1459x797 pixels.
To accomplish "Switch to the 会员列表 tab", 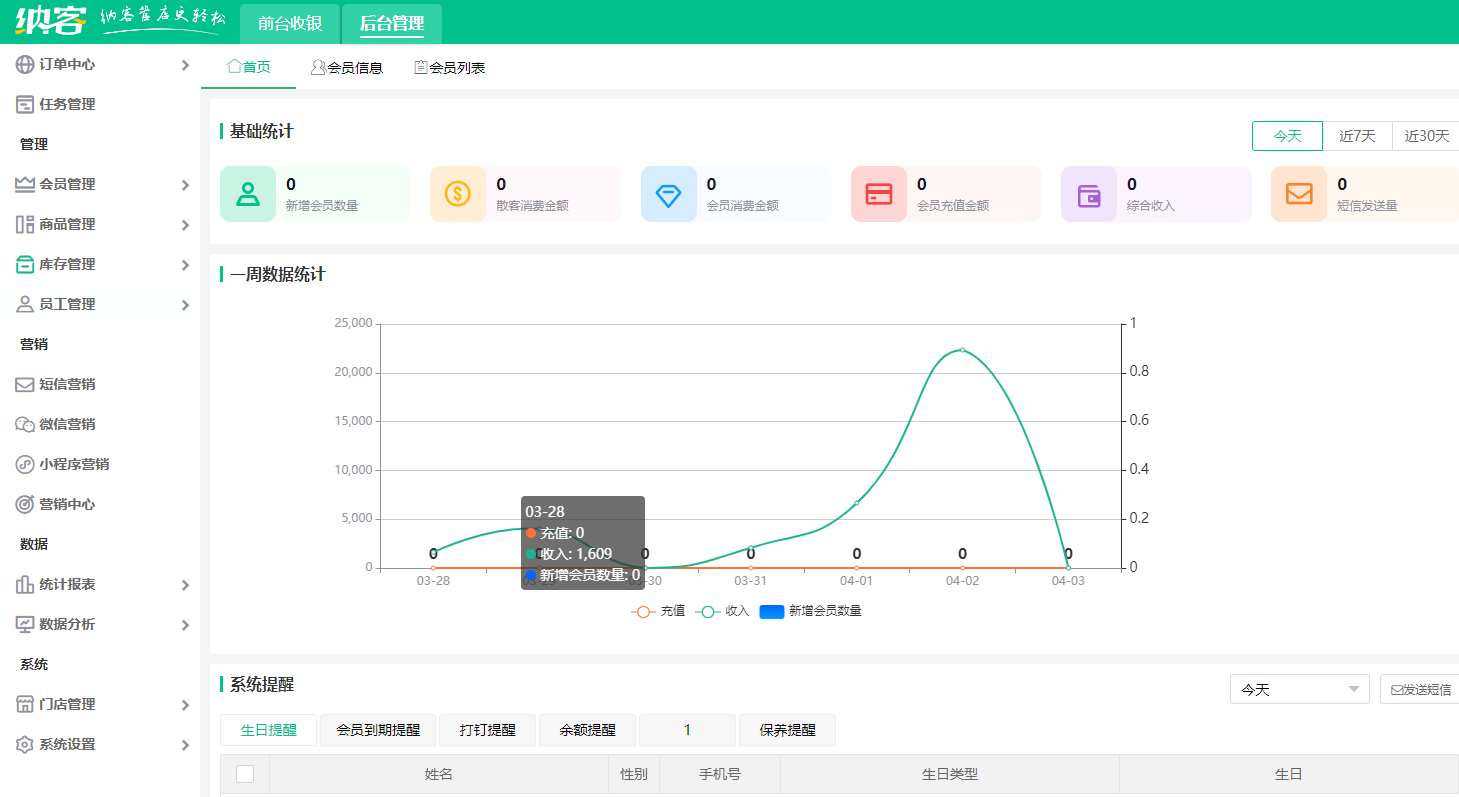I will [x=448, y=67].
